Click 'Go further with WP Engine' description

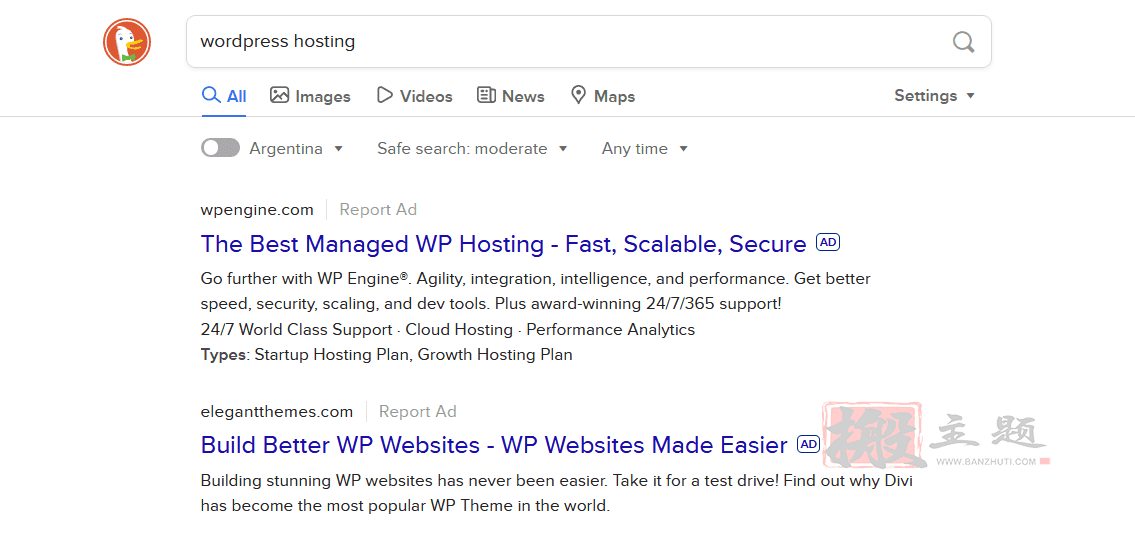point(536,291)
